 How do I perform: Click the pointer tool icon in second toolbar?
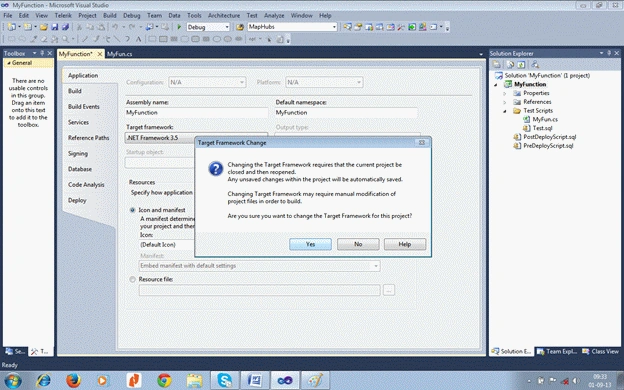coord(269,39)
